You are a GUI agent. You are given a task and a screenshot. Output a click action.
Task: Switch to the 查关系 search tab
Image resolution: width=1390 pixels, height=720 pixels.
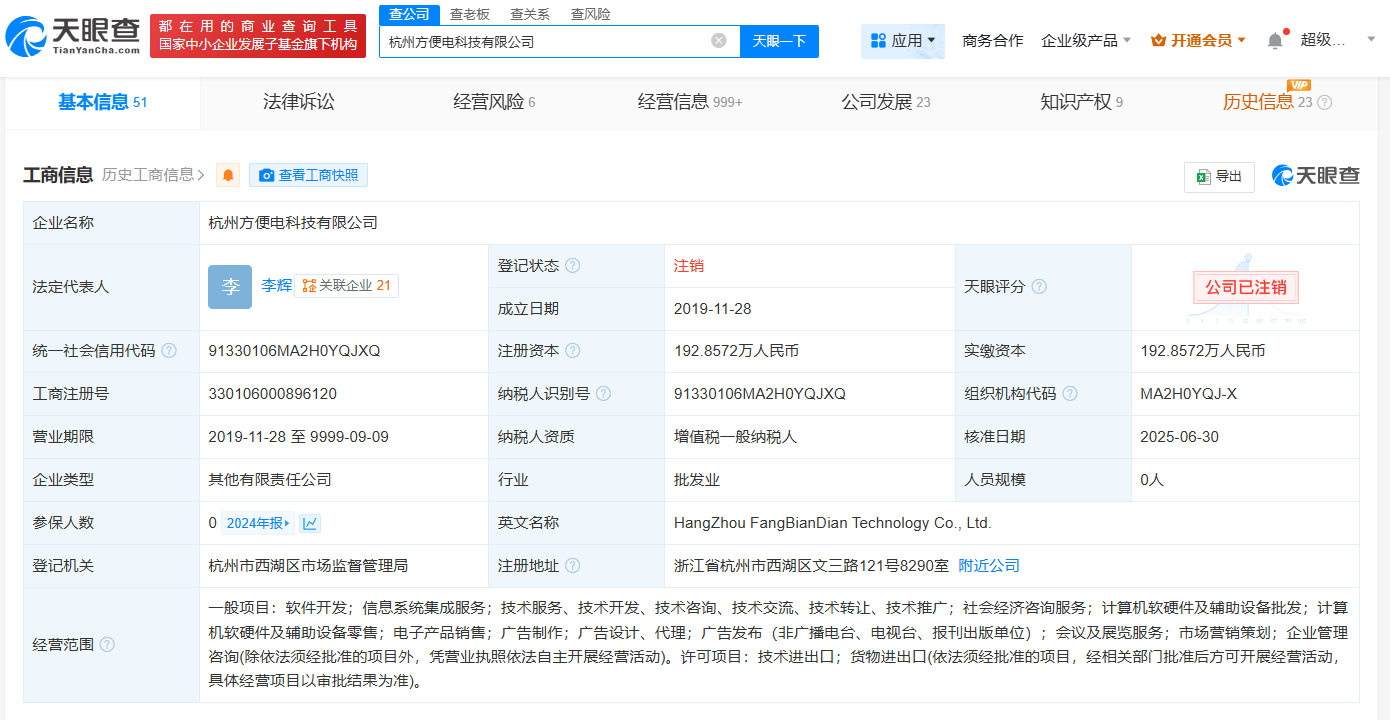point(530,14)
